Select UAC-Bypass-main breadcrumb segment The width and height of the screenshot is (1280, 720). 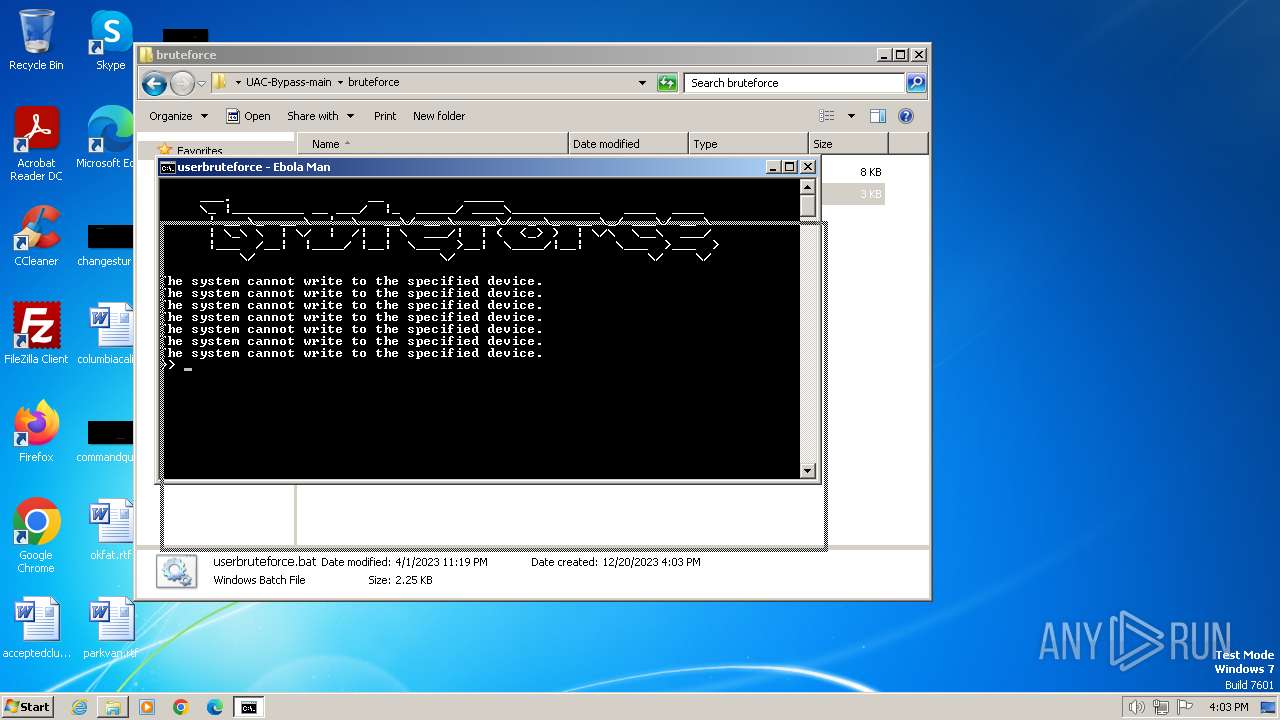pyautogui.click(x=288, y=83)
